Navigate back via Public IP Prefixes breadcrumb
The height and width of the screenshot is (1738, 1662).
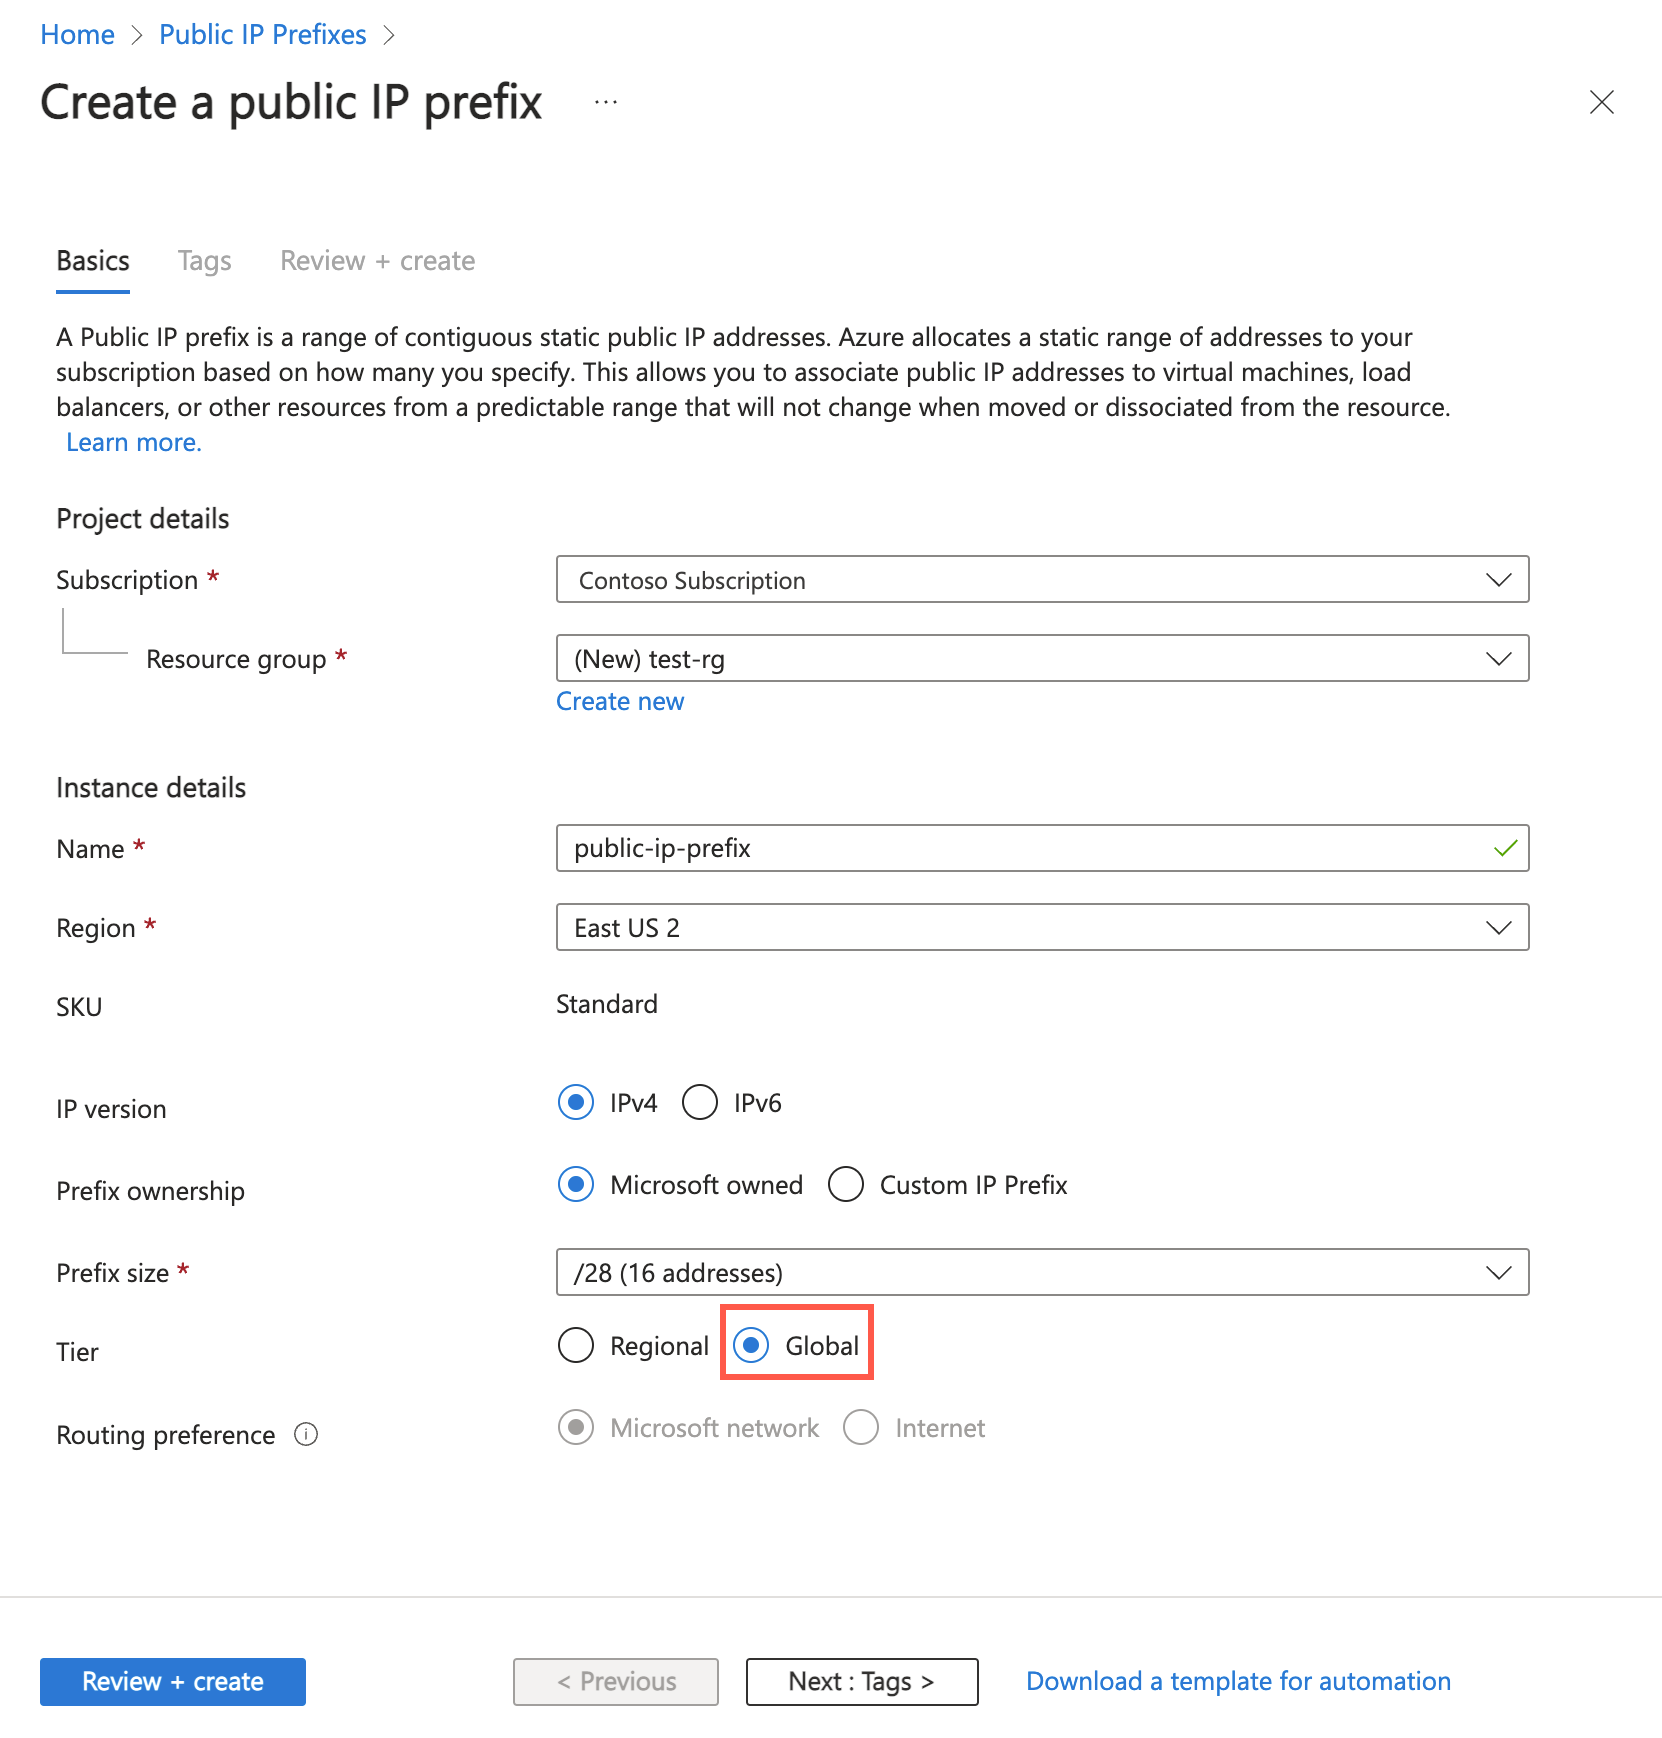point(262,33)
